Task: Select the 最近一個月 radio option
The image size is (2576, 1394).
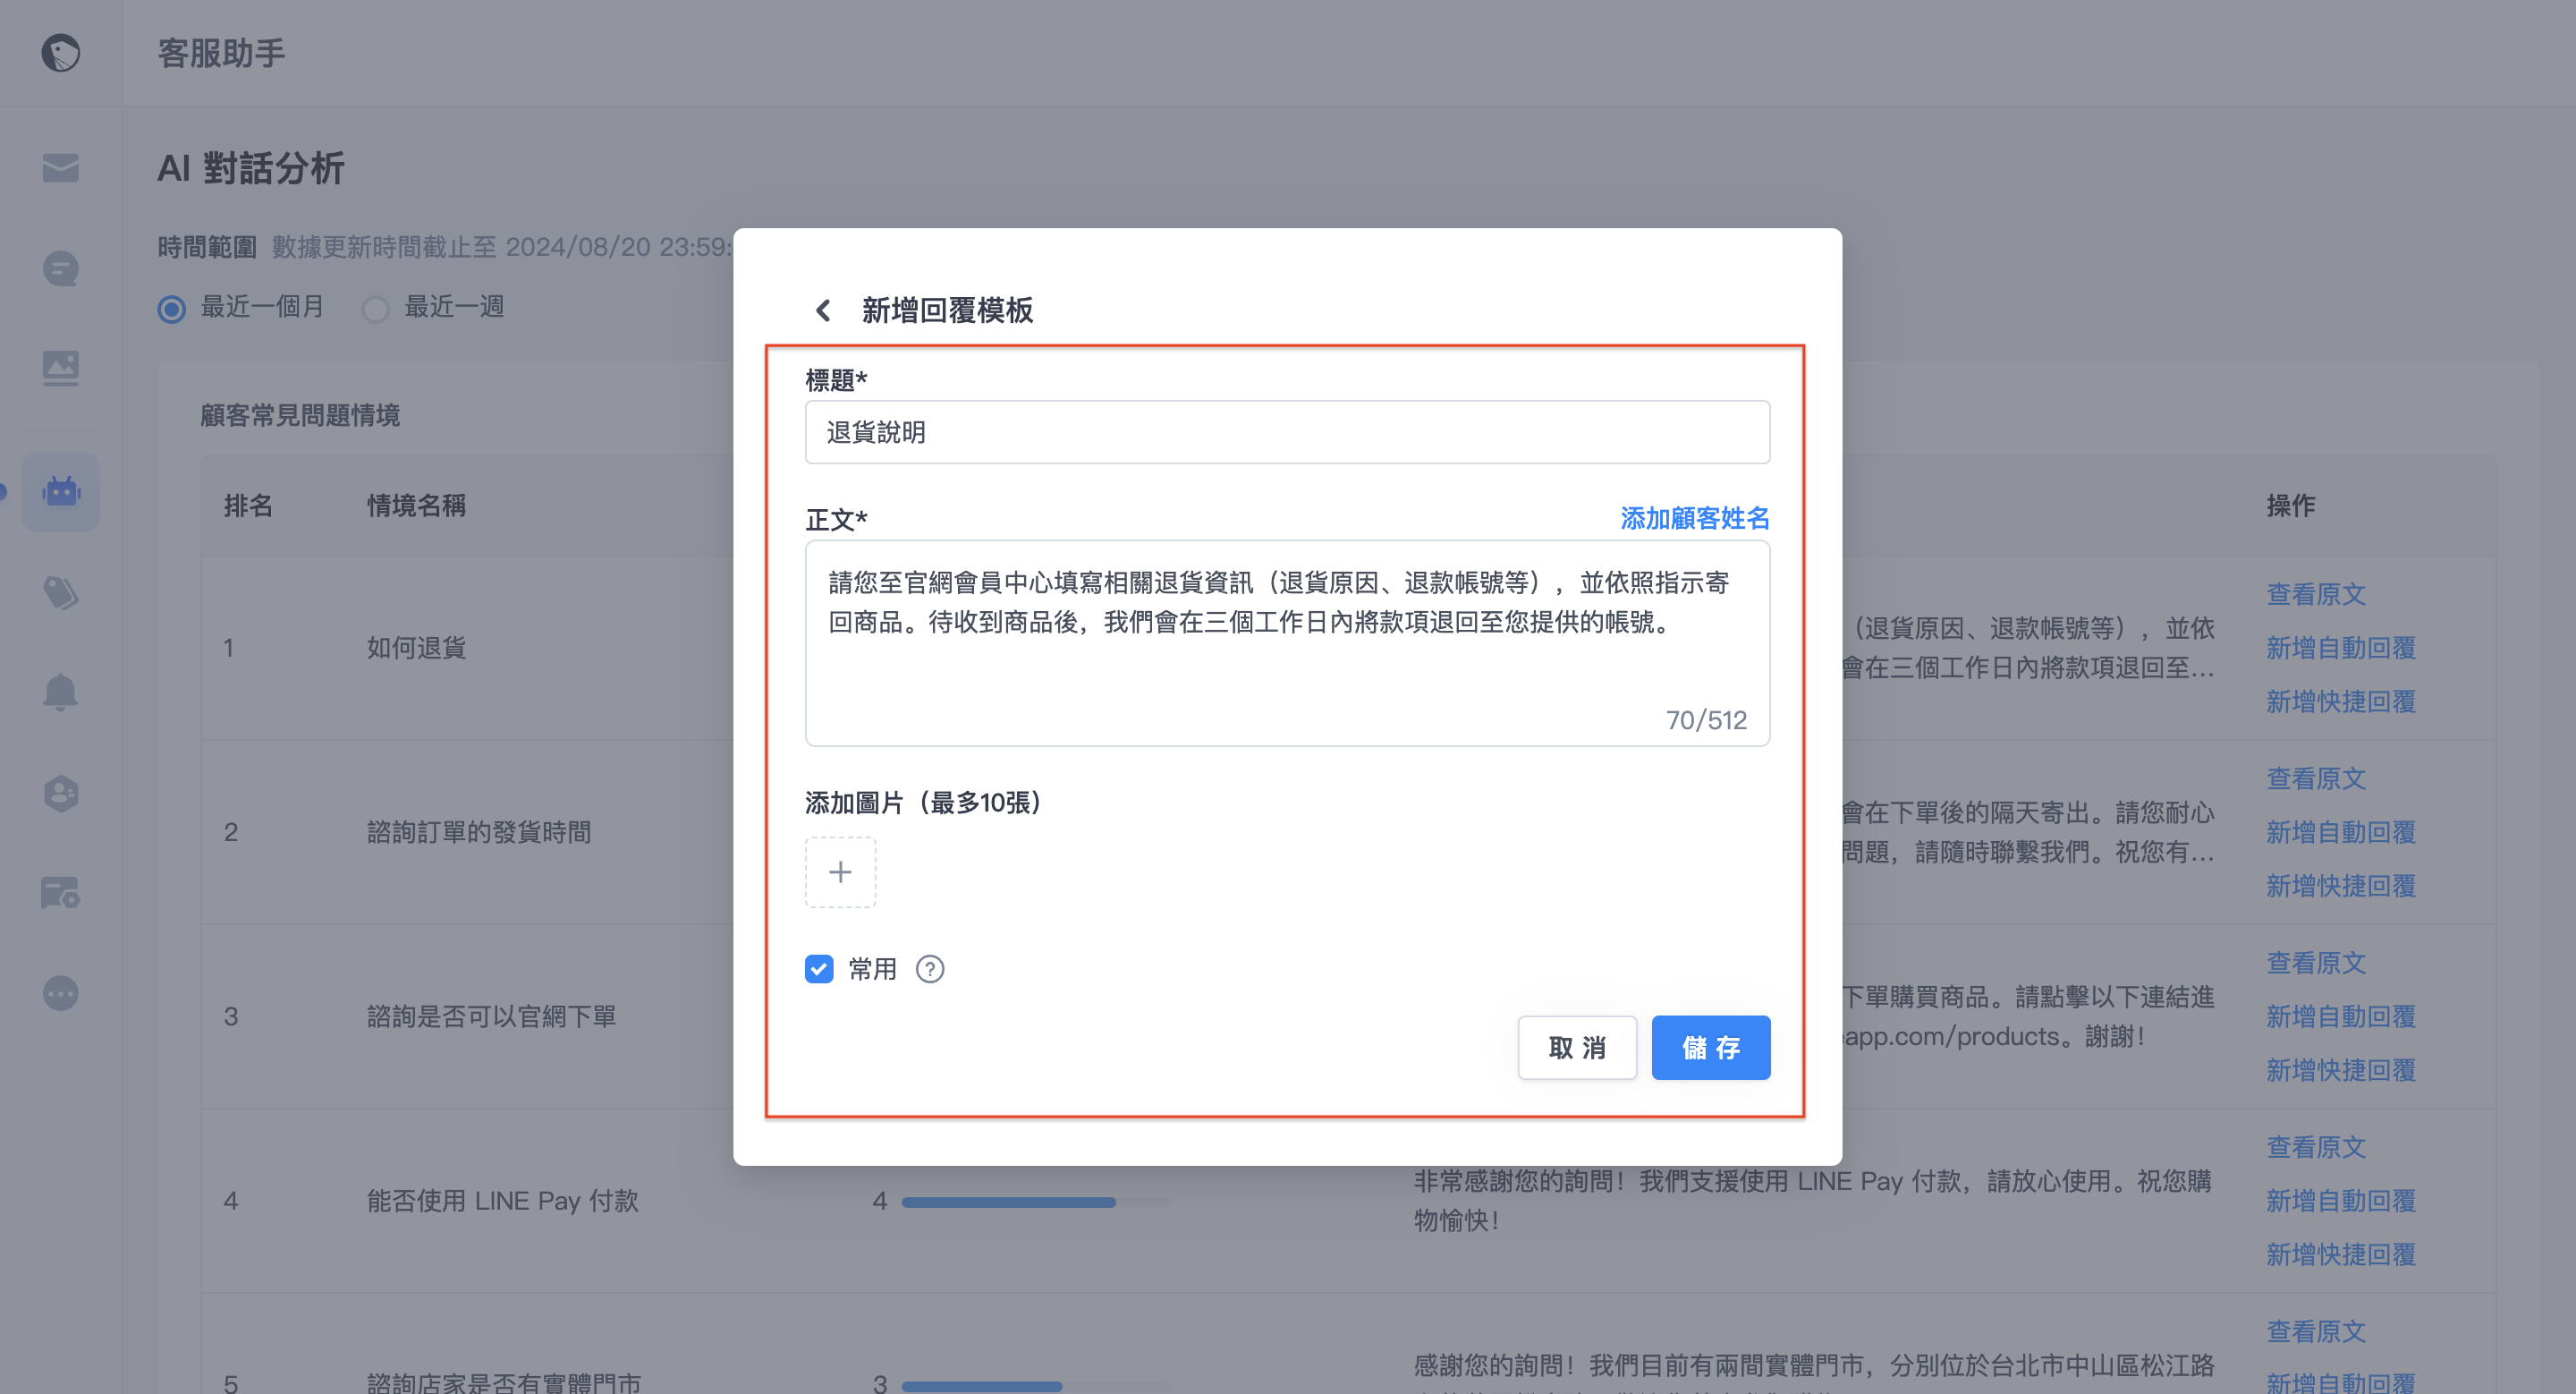Action: tap(172, 308)
